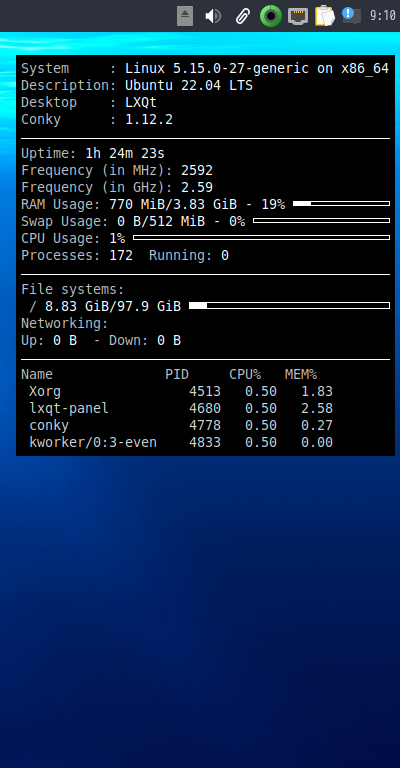The width and height of the screenshot is (400, 768).
Task: Click the CPU% value in the conky row
Action: (x=261, y=425)
